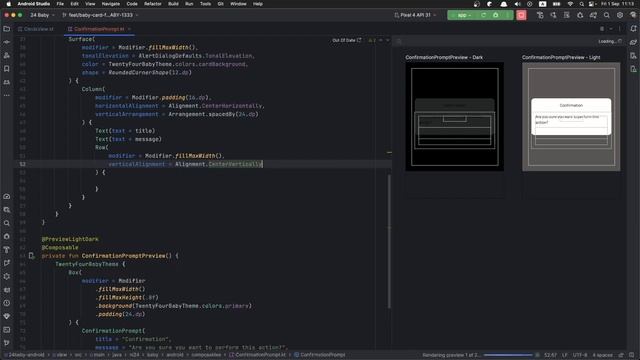Select the ConfirmationPromptPreview - Dark preview thumbnail
The image size is (640, 360).
pos(454,116)
